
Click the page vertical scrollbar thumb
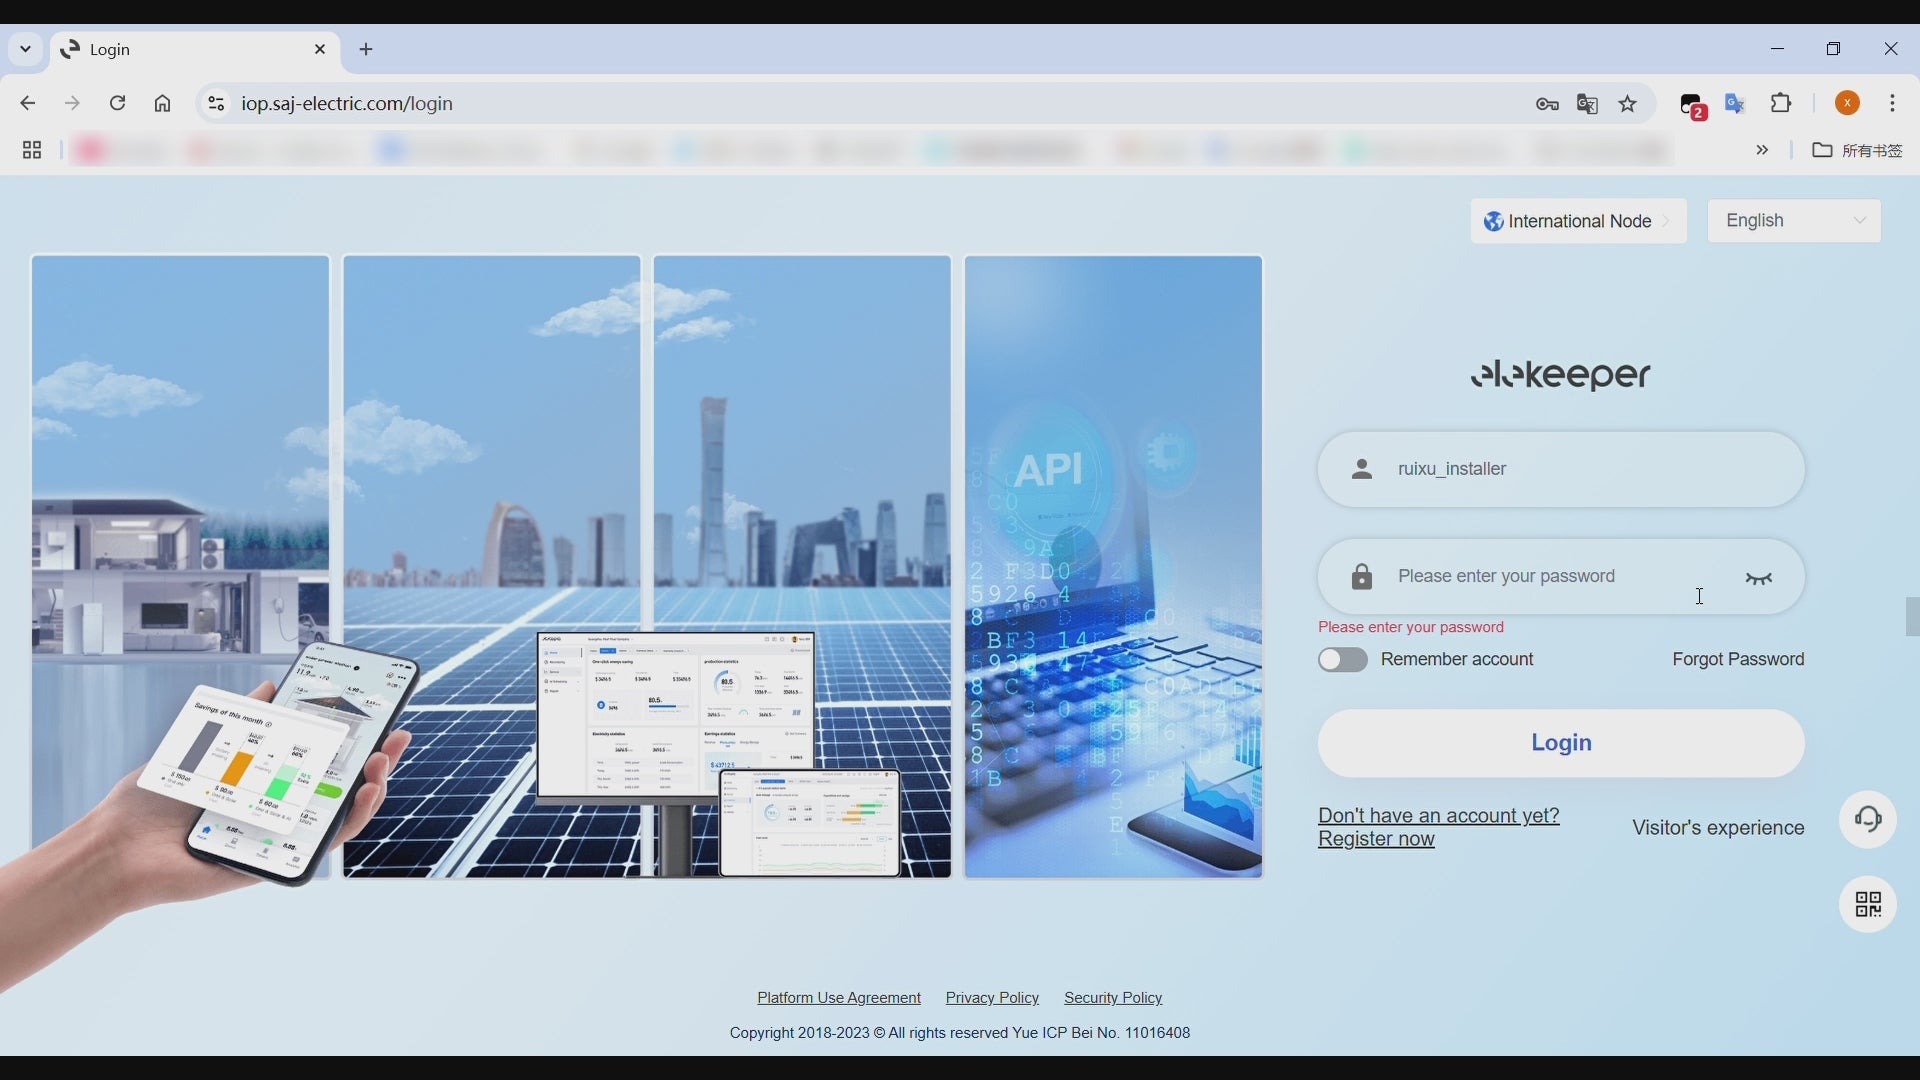pyautogui.click(x=1912, y=617)
